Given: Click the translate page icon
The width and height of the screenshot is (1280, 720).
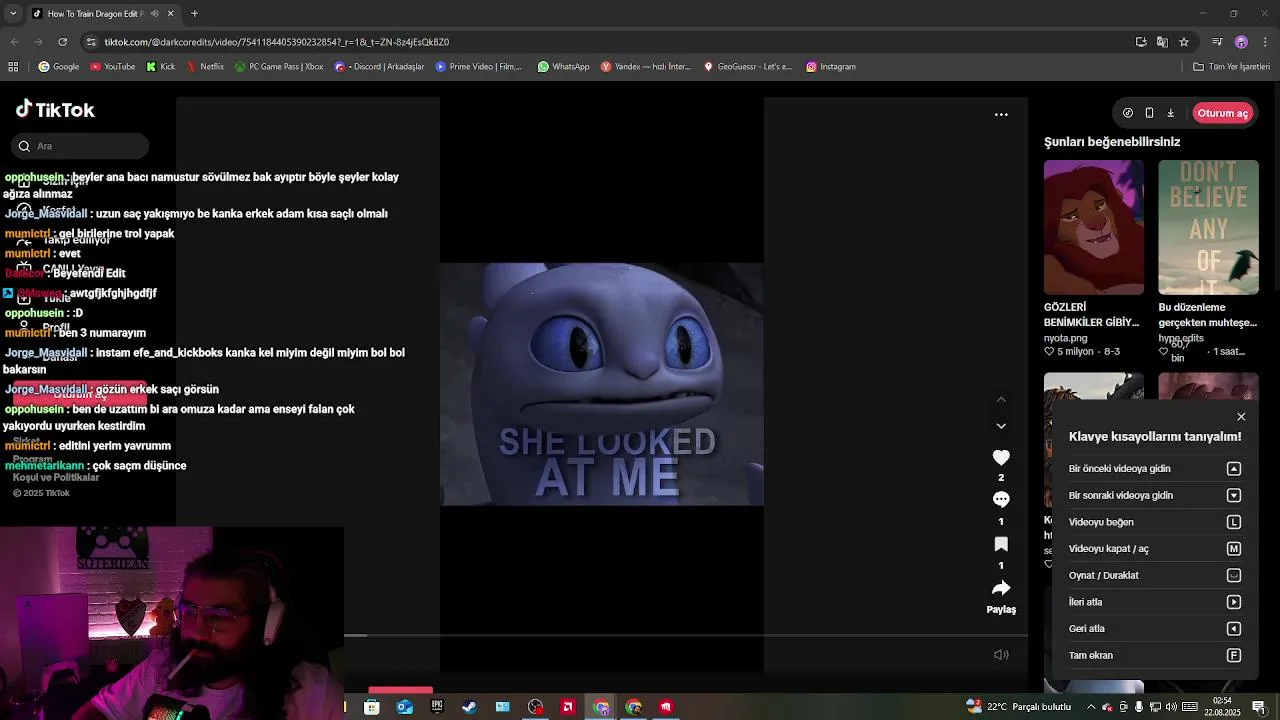Looking at the screenshot, I should pyautogui.click(x=1162, y=42).
